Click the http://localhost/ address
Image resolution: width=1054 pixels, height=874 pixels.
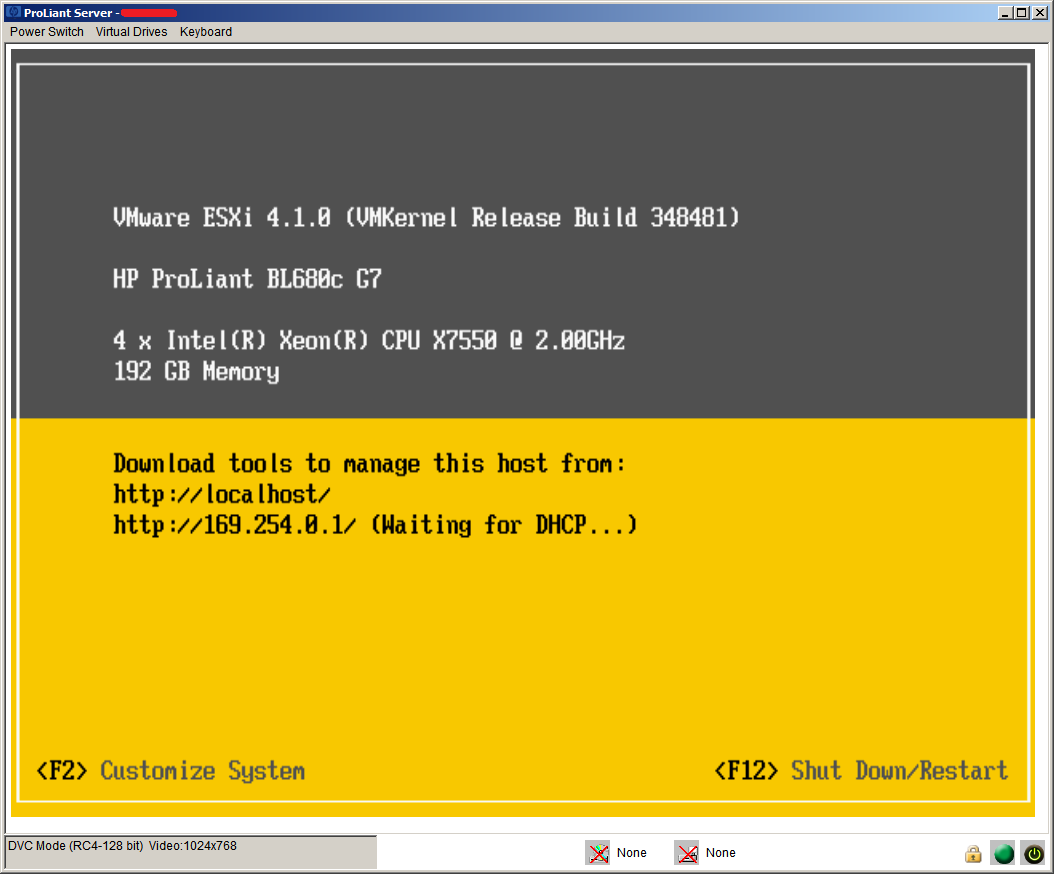[222, 494]
